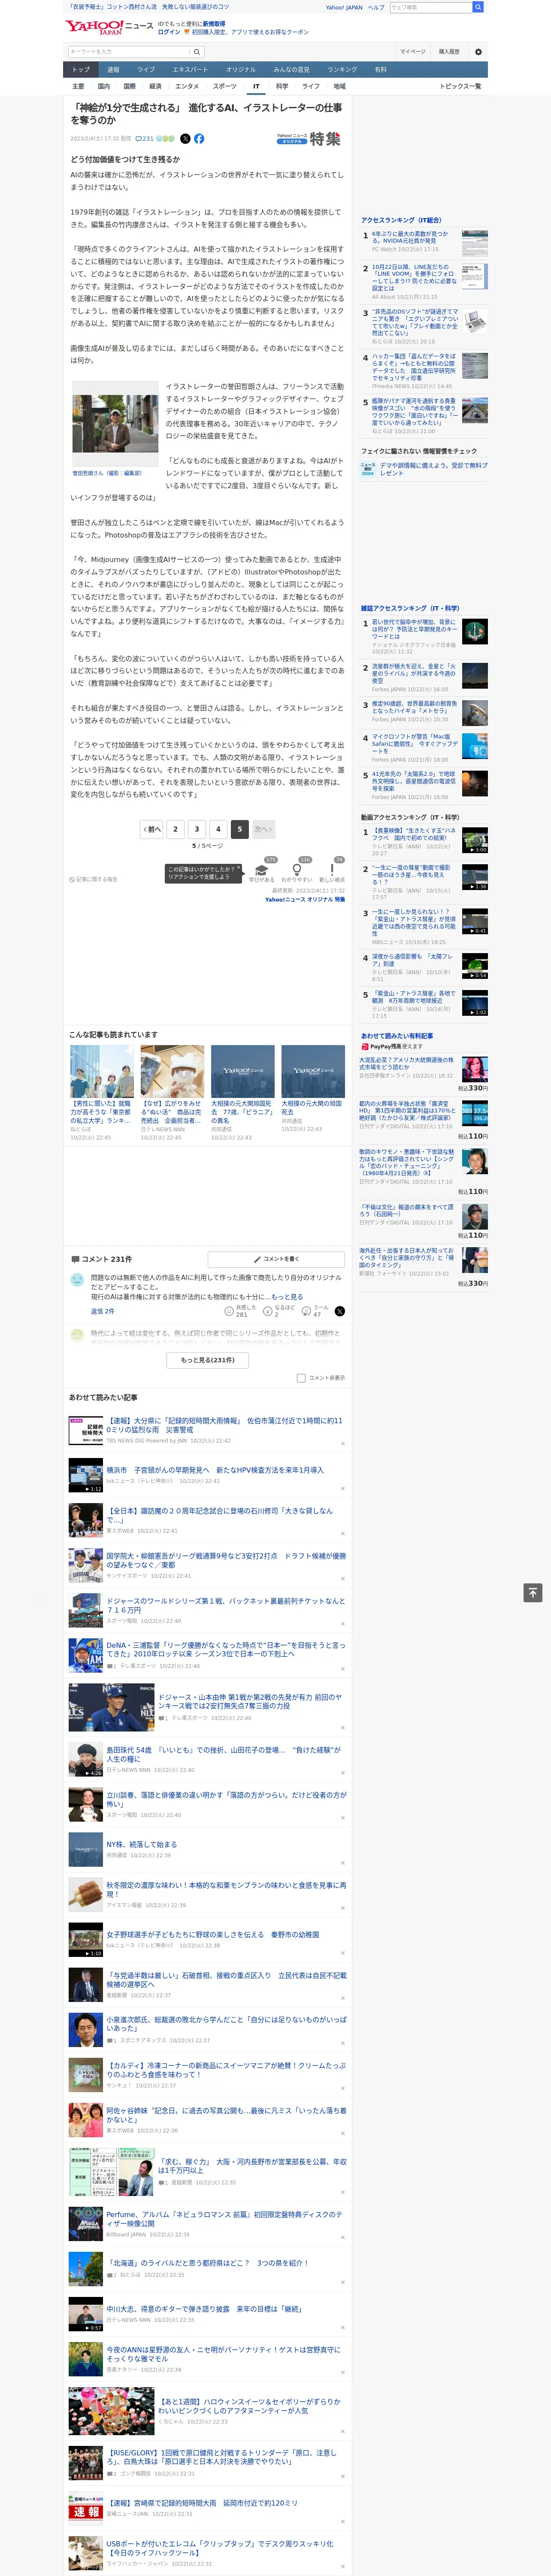Click the Yahoo! JAPAN news logo

point(109,28)
